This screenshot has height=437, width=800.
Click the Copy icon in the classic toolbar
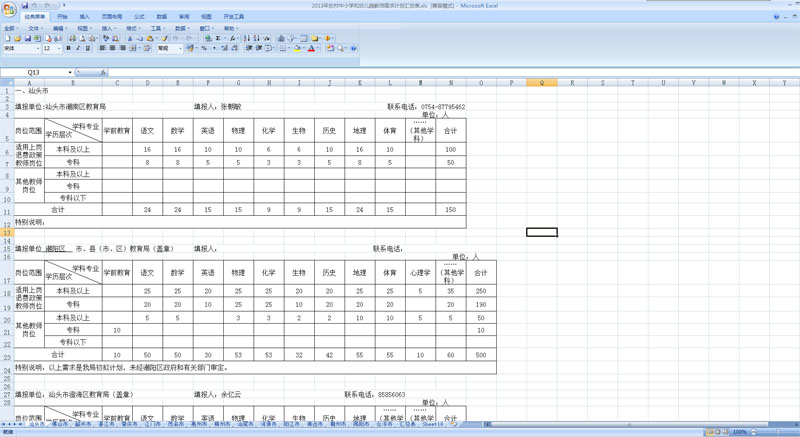(139, 38)
